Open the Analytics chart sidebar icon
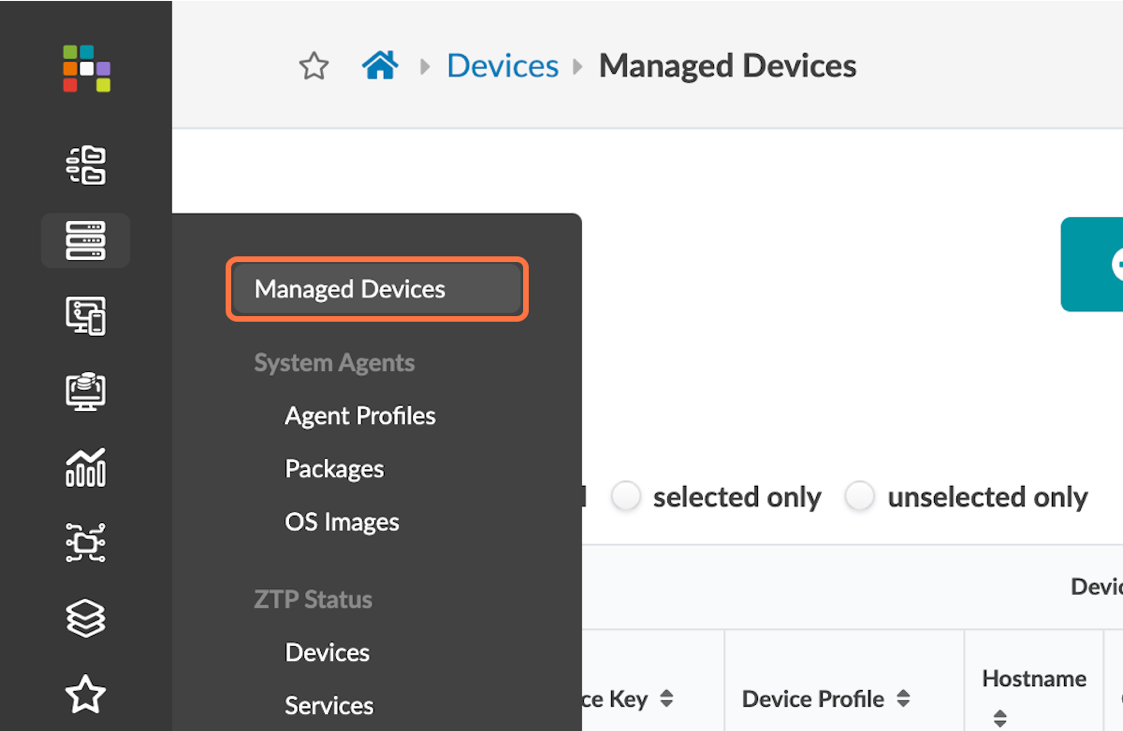Viewport: 1123px width, 731px height. (x=86, y=467)
